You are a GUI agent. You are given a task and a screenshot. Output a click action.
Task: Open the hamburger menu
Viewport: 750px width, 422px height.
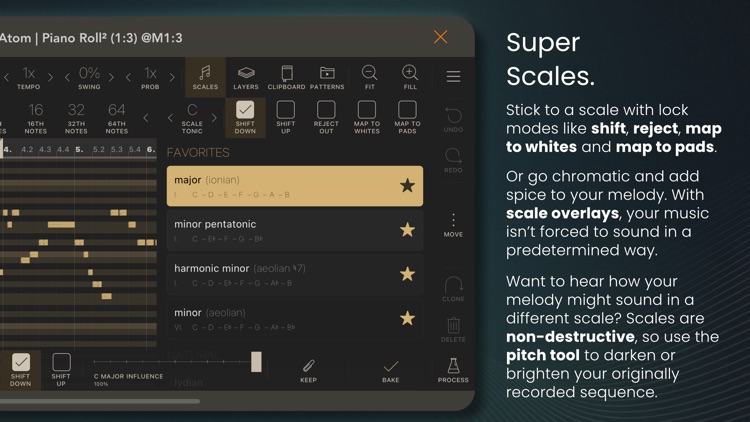[x=453, y=77]
